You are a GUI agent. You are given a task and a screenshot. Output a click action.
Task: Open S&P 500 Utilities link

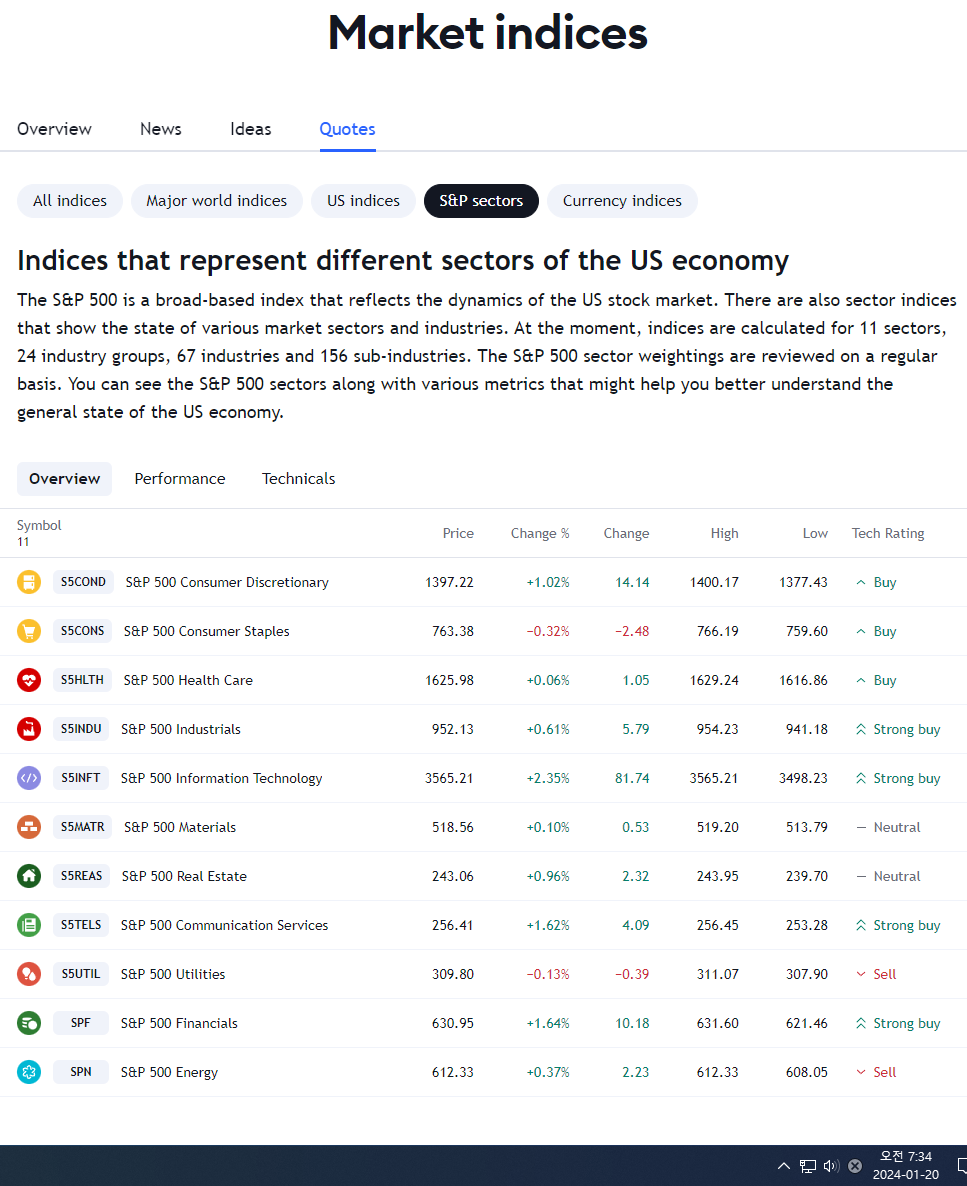[173, 974]
